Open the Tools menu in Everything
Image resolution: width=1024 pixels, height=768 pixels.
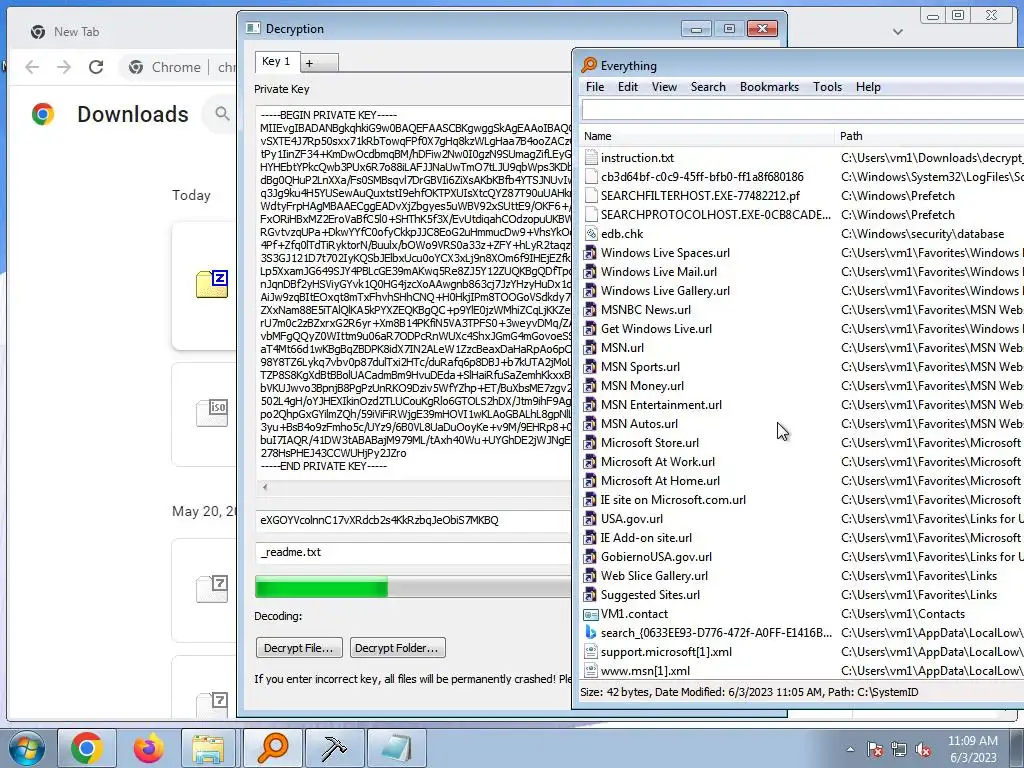(x=827, y=87)
